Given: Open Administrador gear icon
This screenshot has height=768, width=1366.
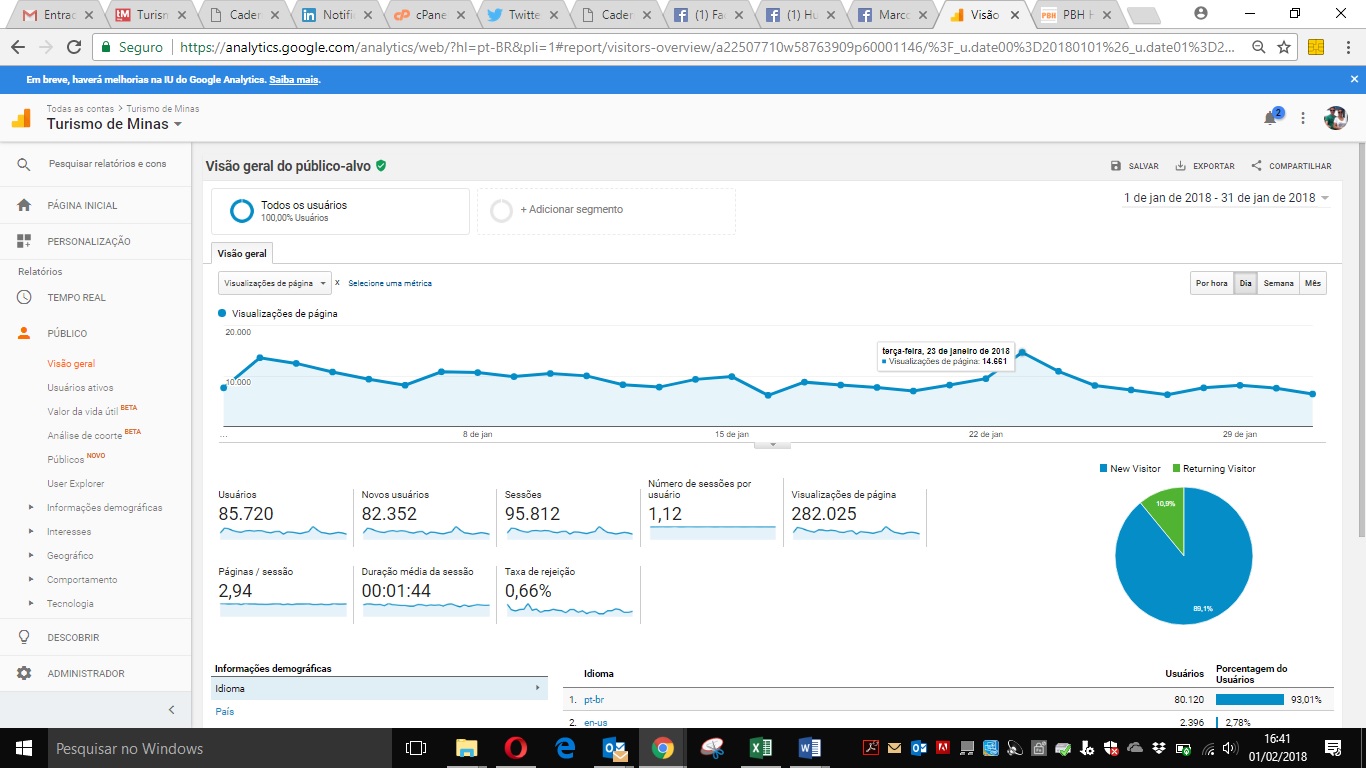Looking at the screenshot, I should click(x=24, y=673).
